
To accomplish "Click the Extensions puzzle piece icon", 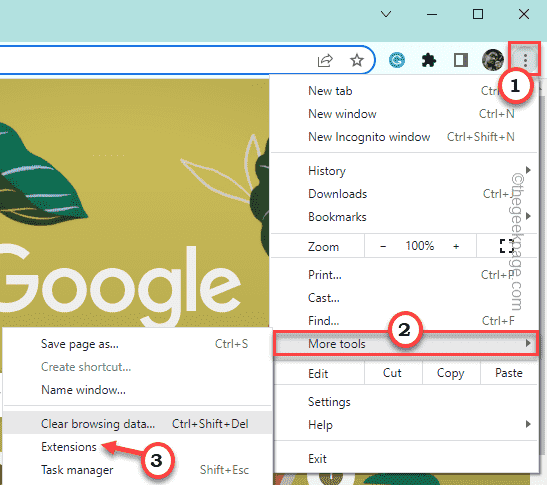I will click(x=428, y=60).
